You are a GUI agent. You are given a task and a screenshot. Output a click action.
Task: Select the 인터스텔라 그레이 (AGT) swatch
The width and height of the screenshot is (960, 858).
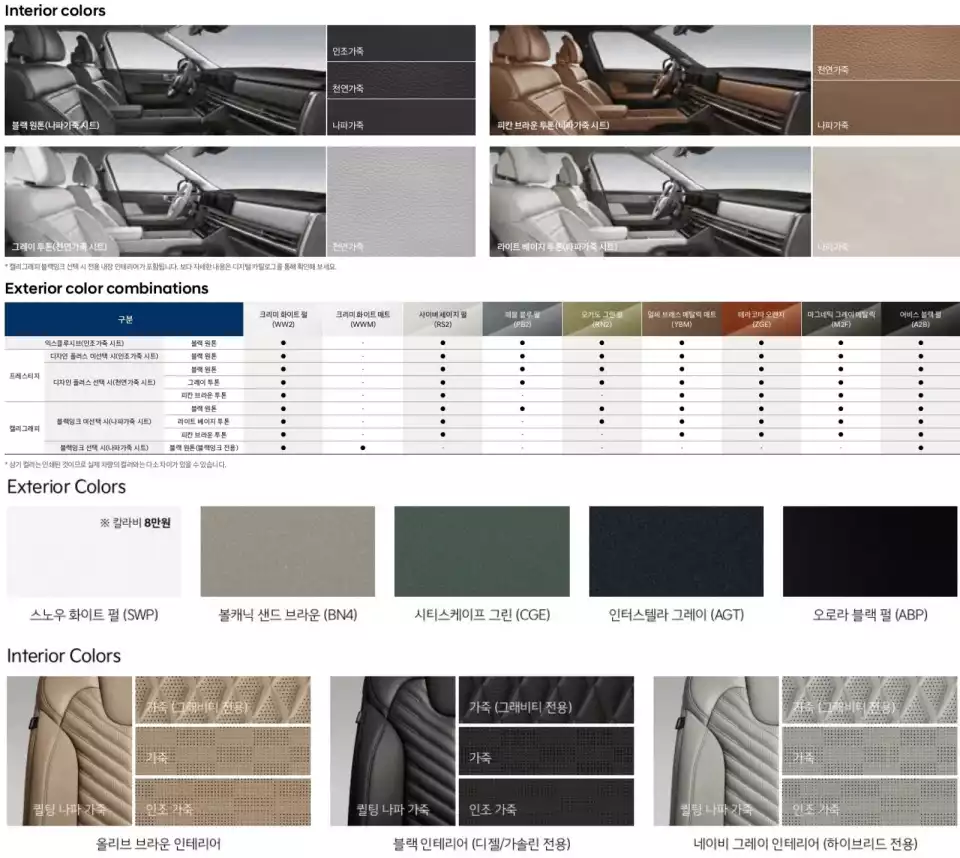tap(676, 551)
